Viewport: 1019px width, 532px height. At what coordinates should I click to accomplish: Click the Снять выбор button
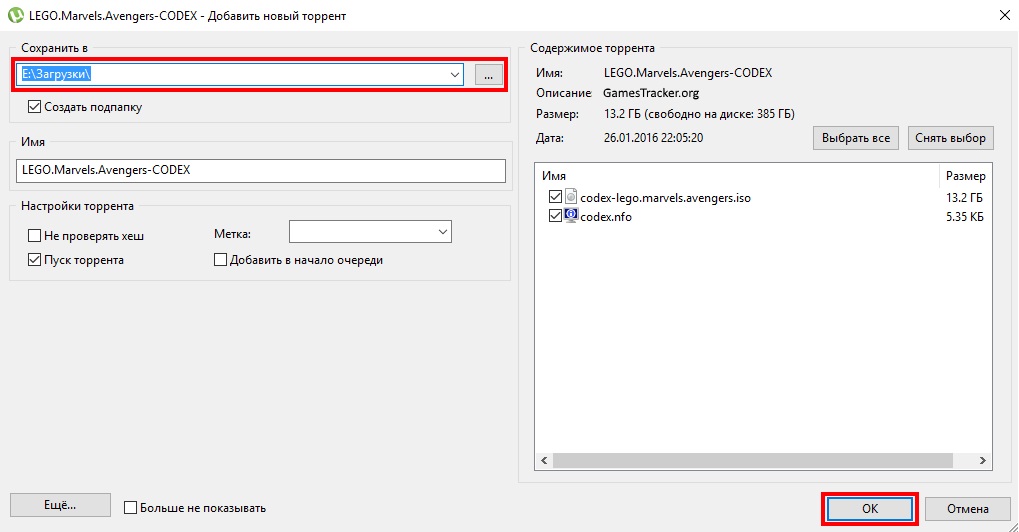tap(951, 138)
